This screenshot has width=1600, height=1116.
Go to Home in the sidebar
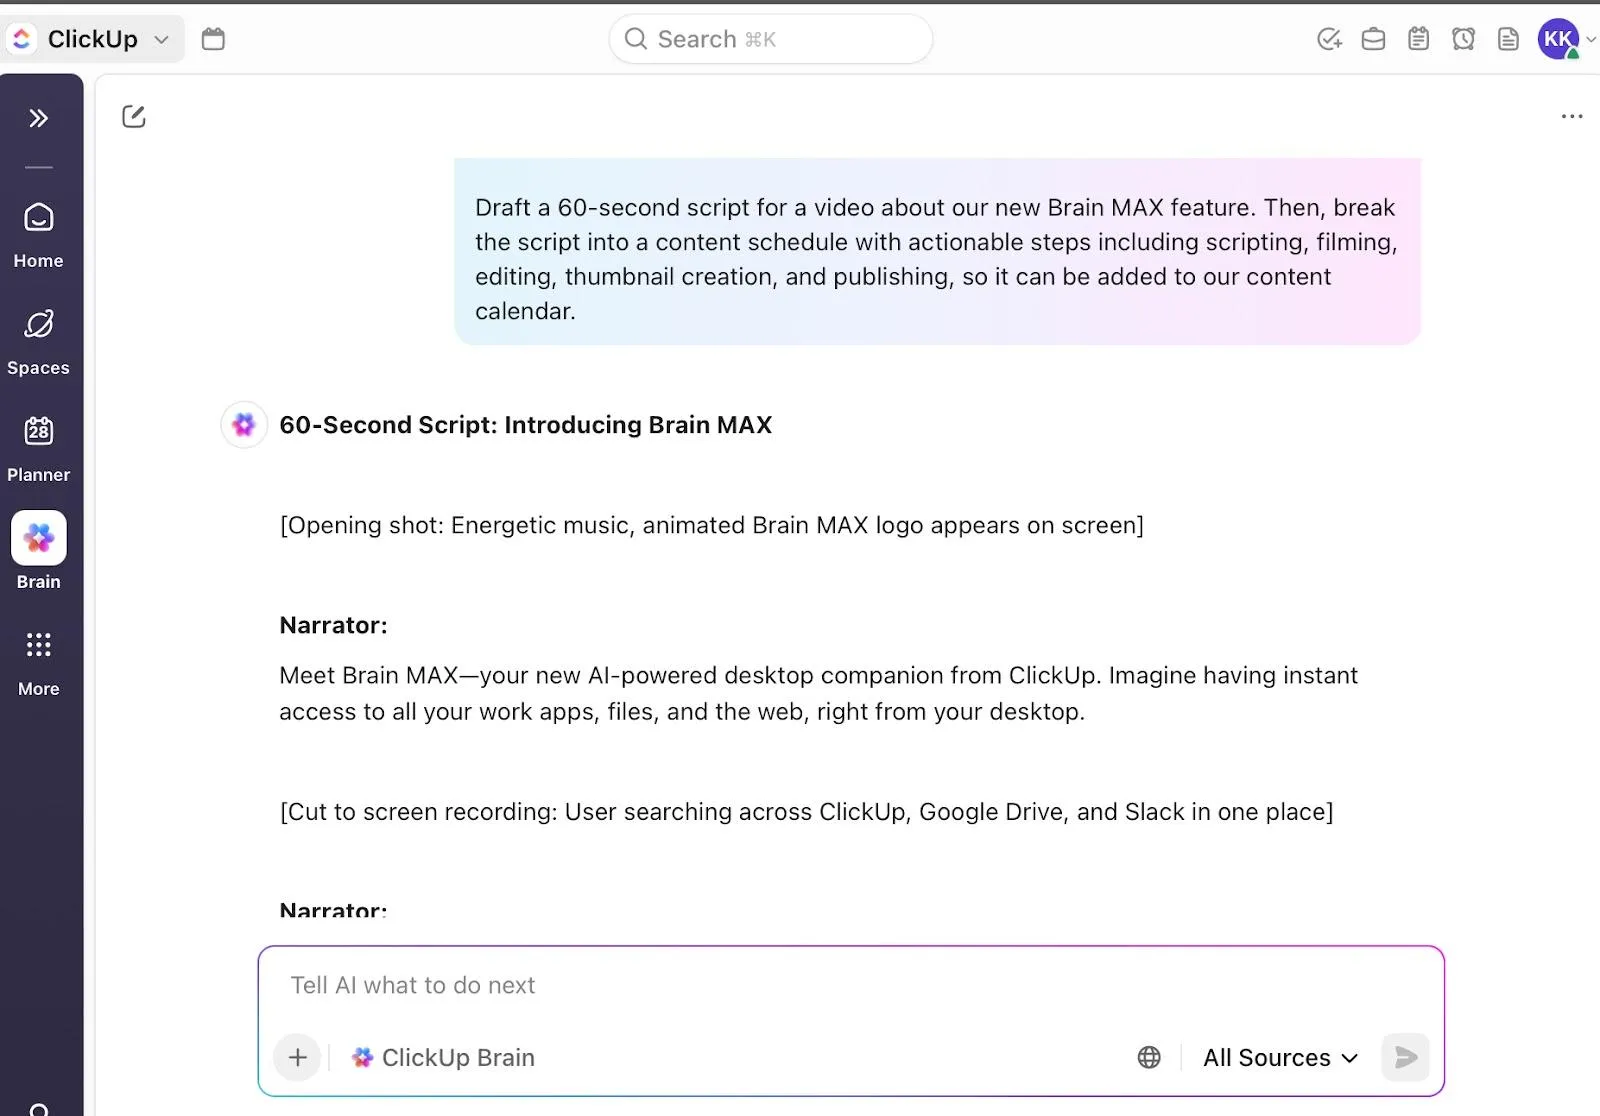(38, 236)
